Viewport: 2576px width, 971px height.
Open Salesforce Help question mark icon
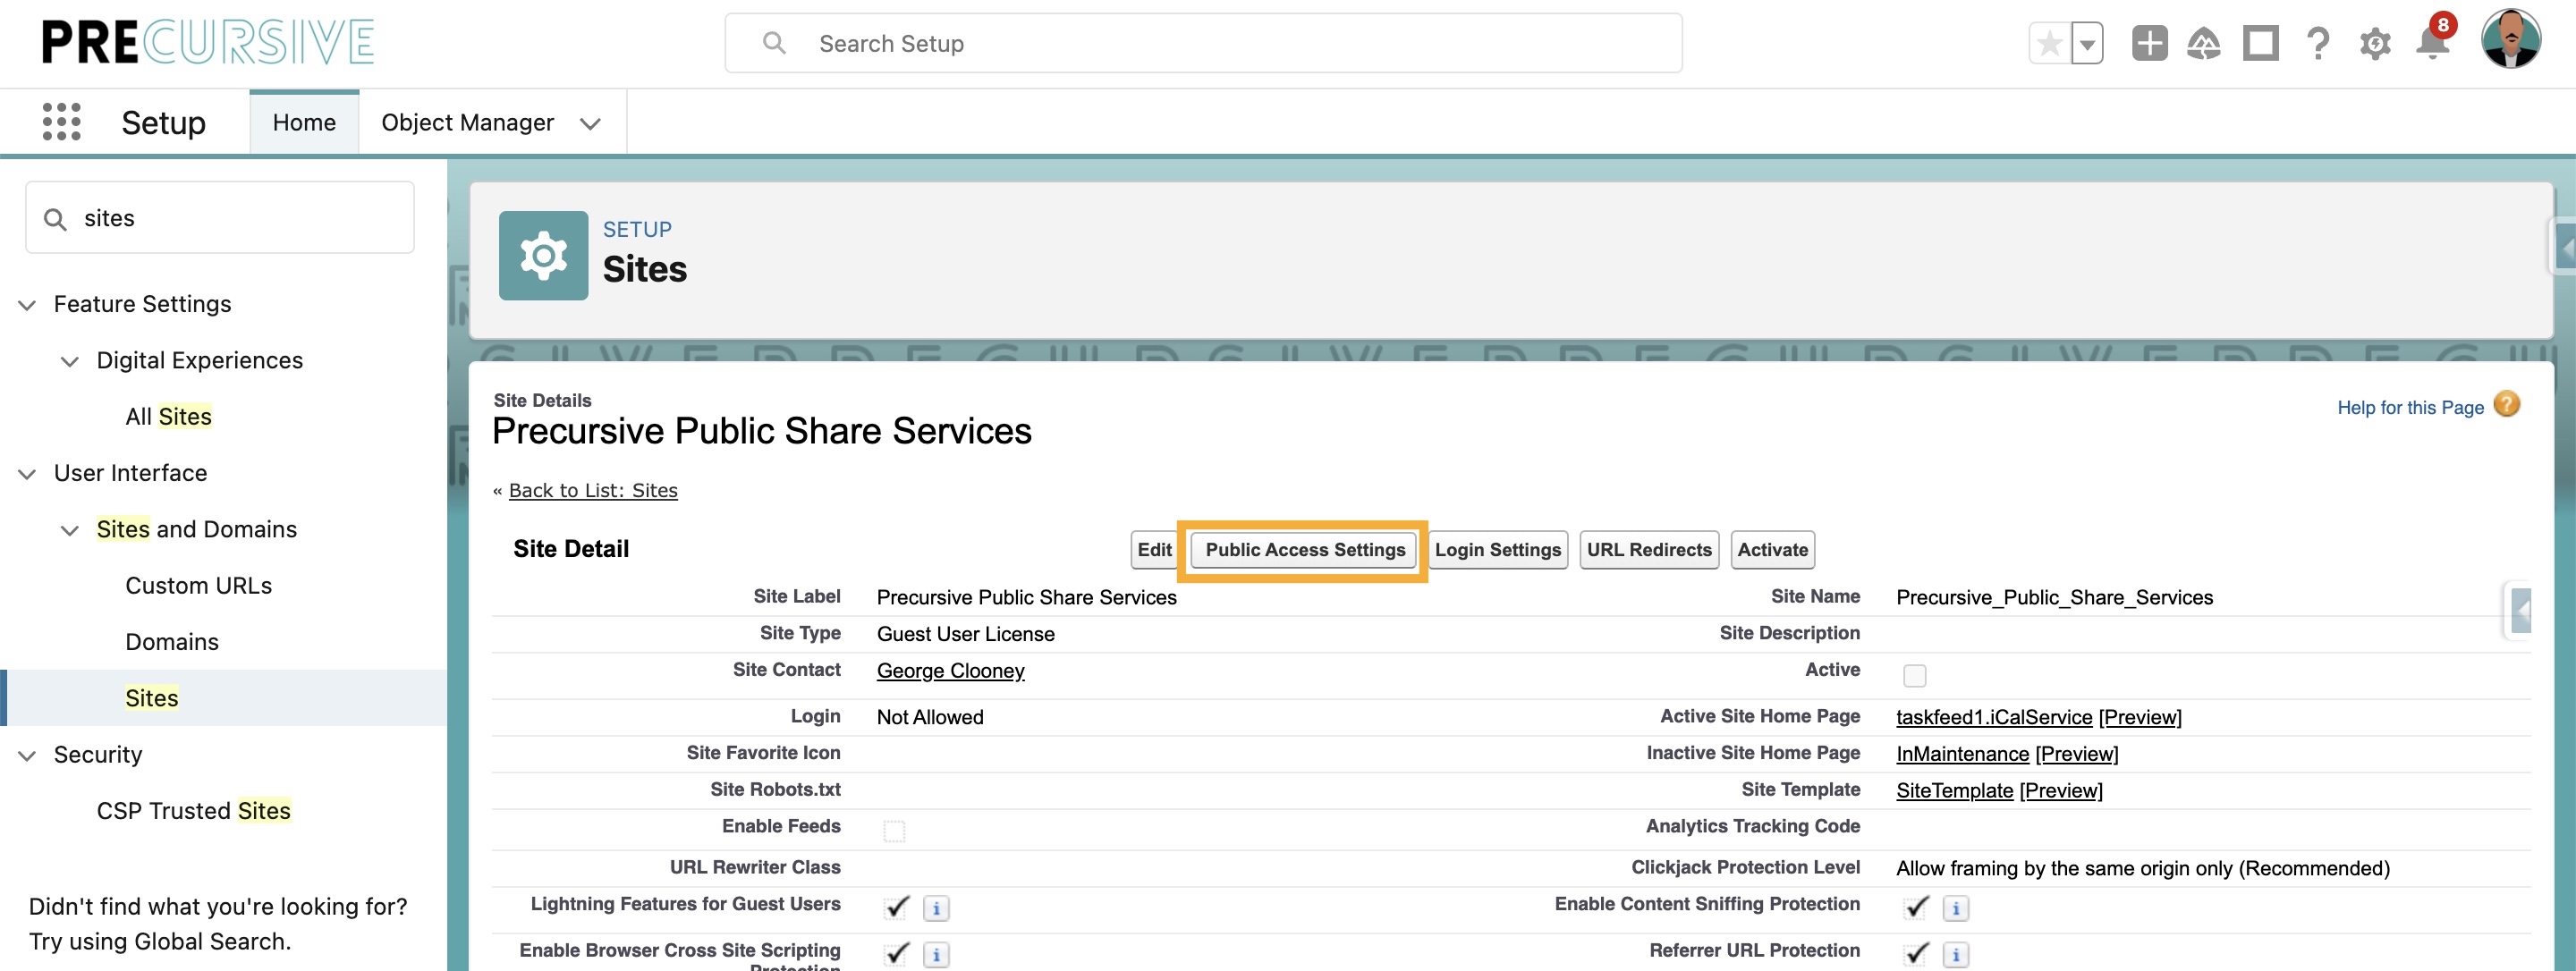(x=2318, y=43)
